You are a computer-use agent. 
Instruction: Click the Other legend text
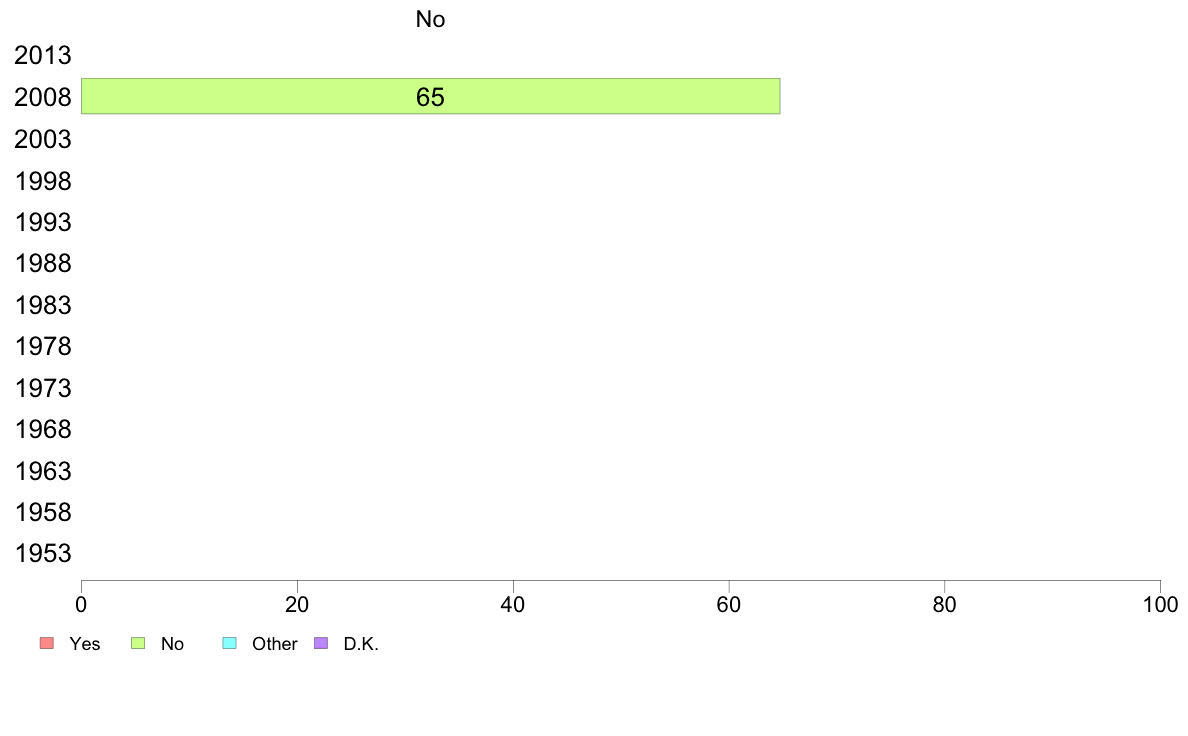pyautogui.click(x=274, y=644)
